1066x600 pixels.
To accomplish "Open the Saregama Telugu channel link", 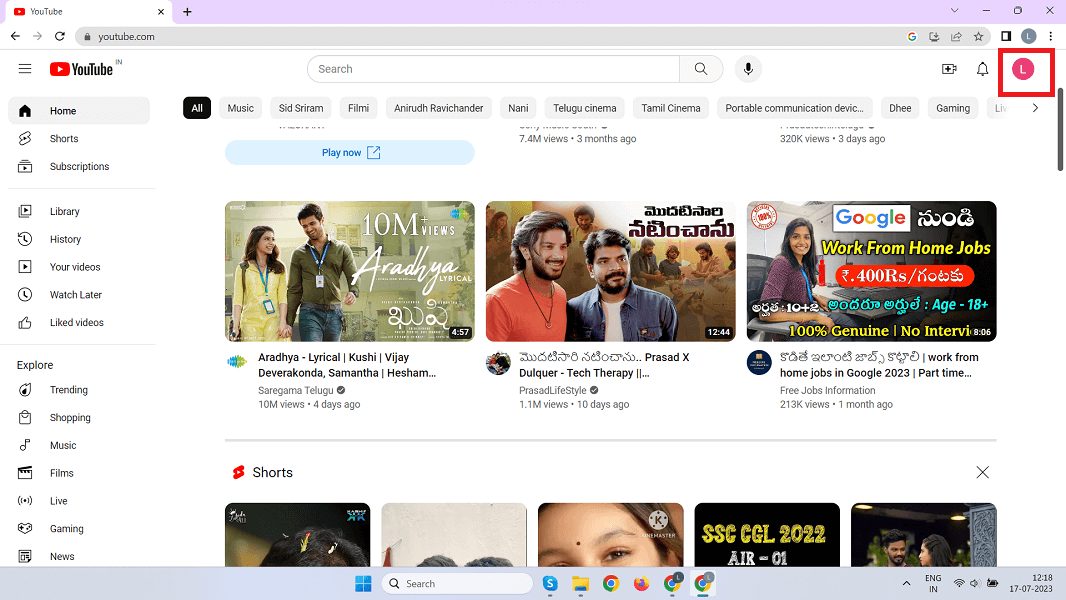I will (295, 390).
